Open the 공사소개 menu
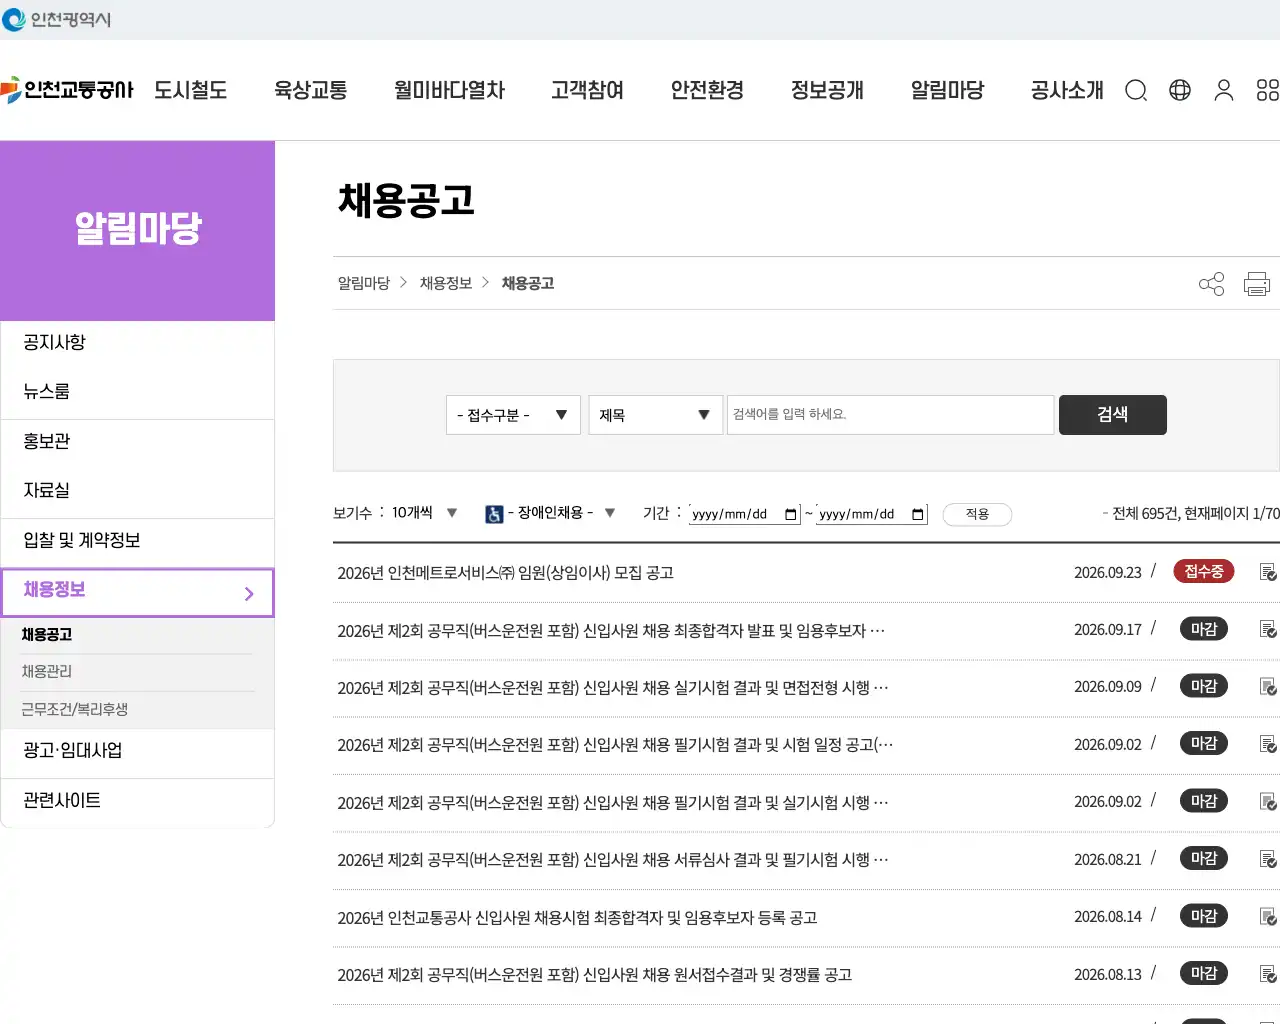 coord(1067,90)
